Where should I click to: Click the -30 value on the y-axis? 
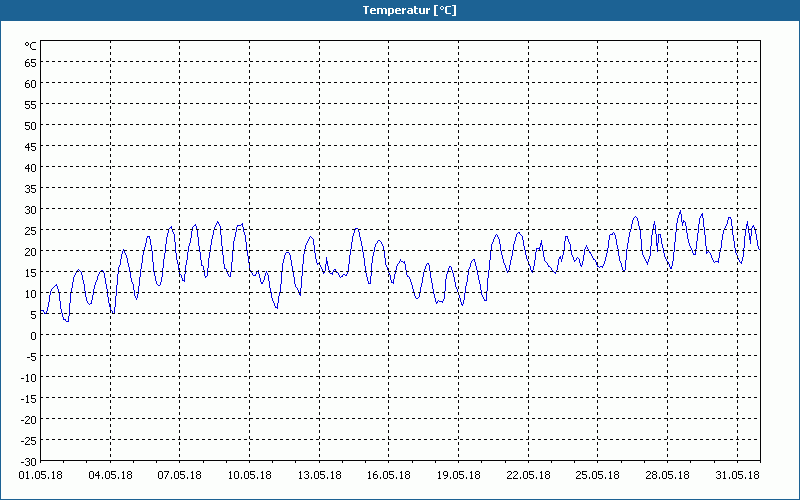[29, 462]
